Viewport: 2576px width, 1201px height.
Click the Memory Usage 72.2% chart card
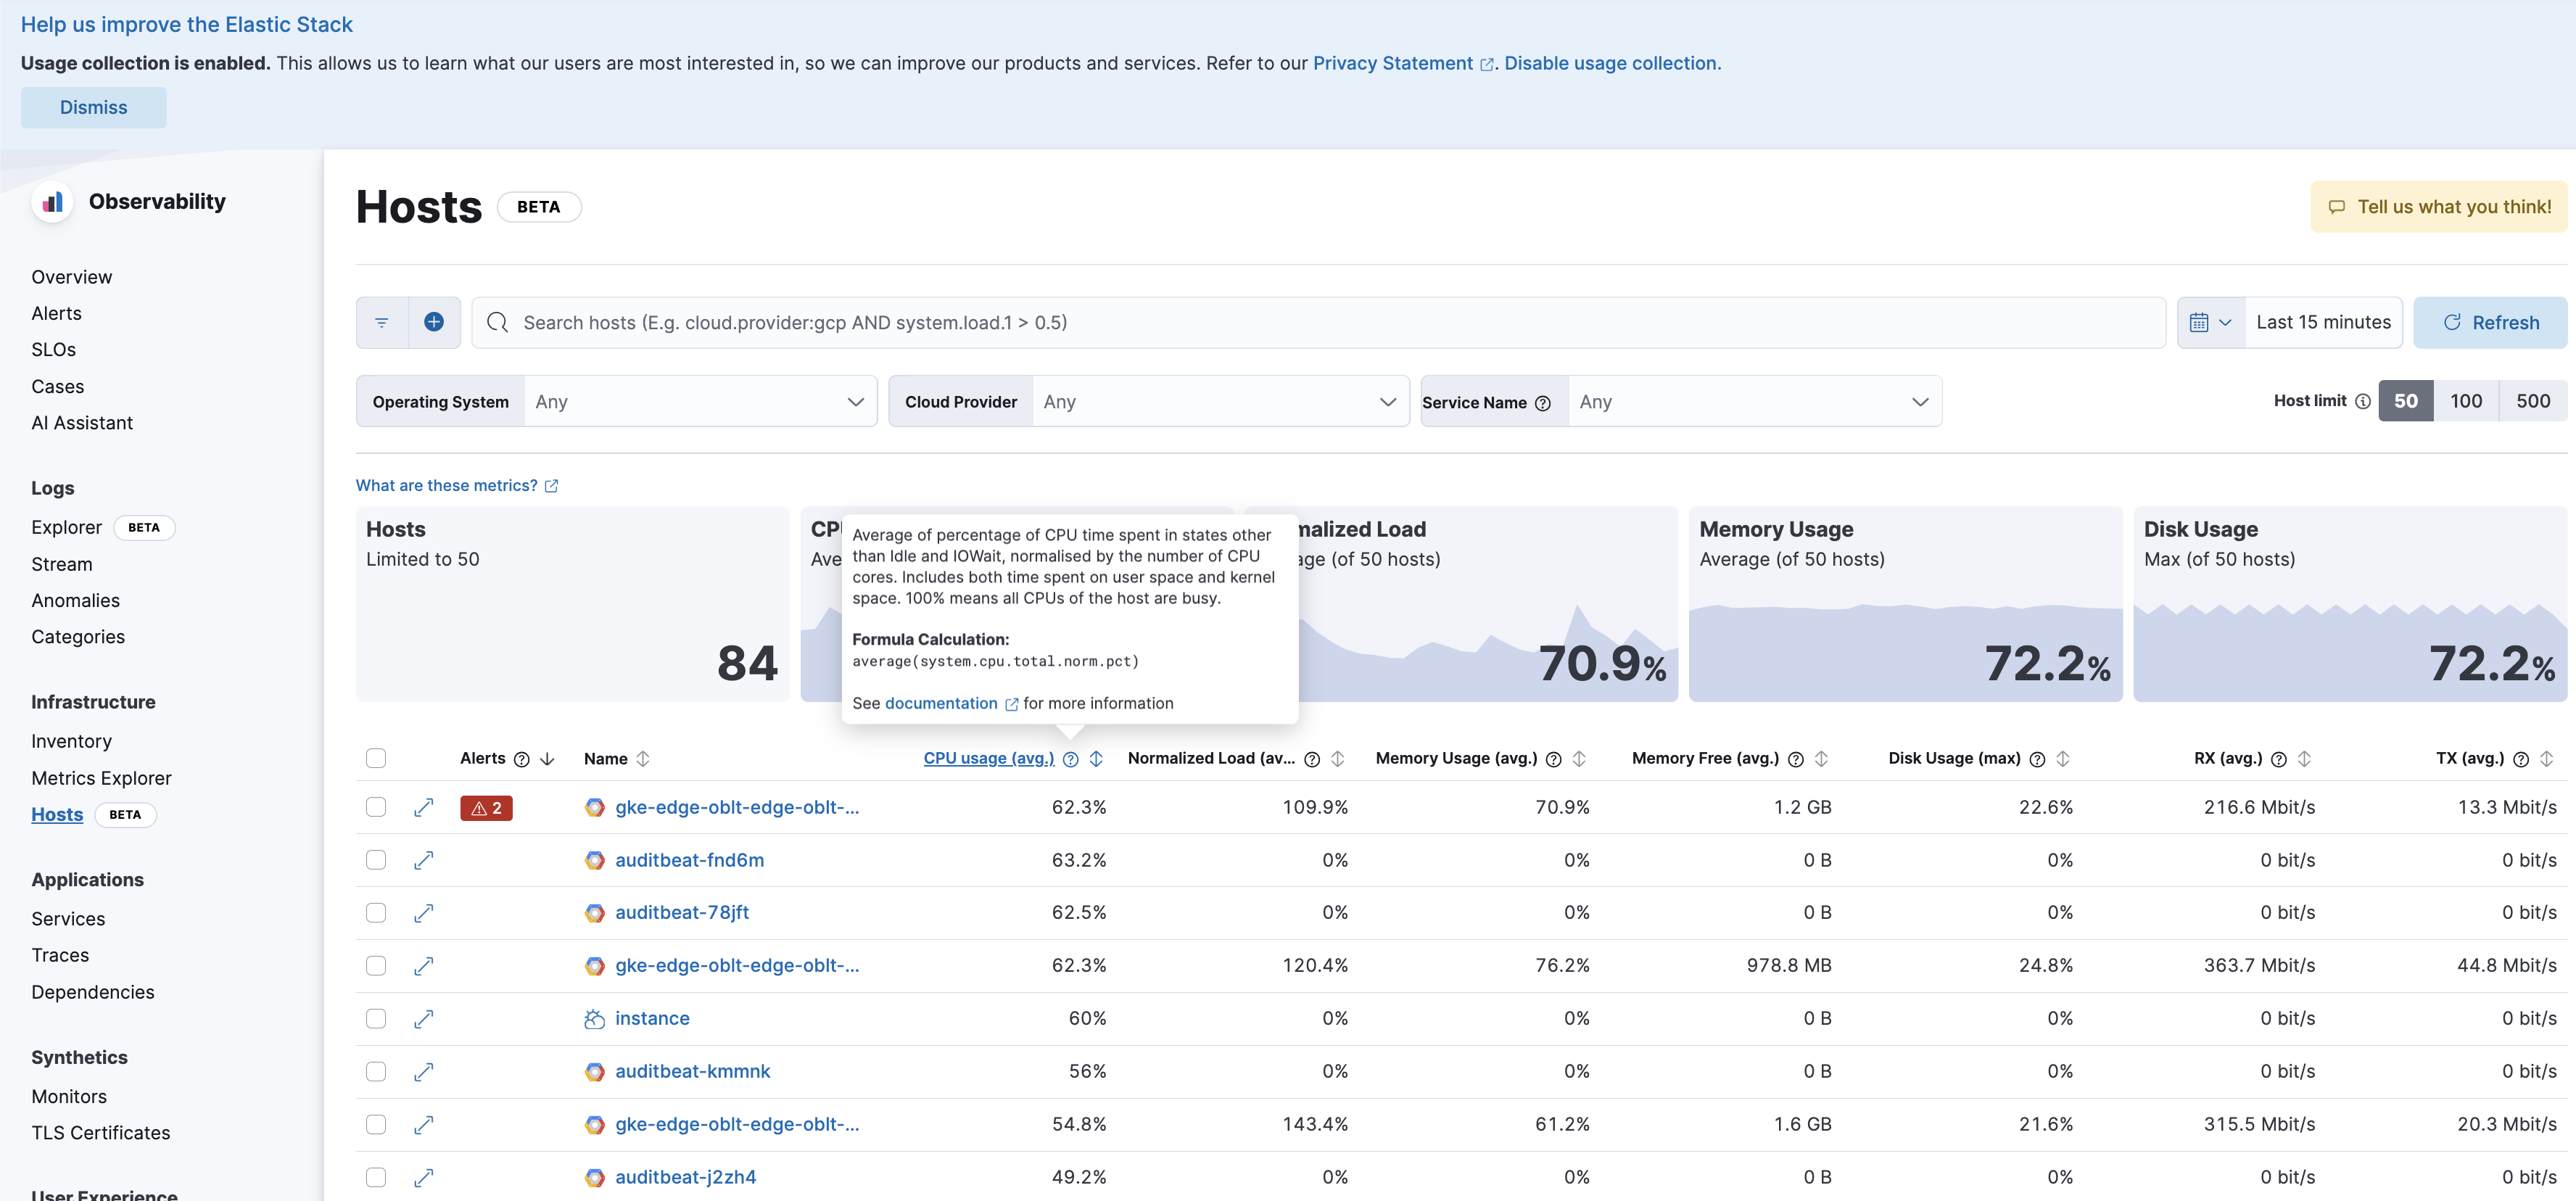click(1905, 604)
